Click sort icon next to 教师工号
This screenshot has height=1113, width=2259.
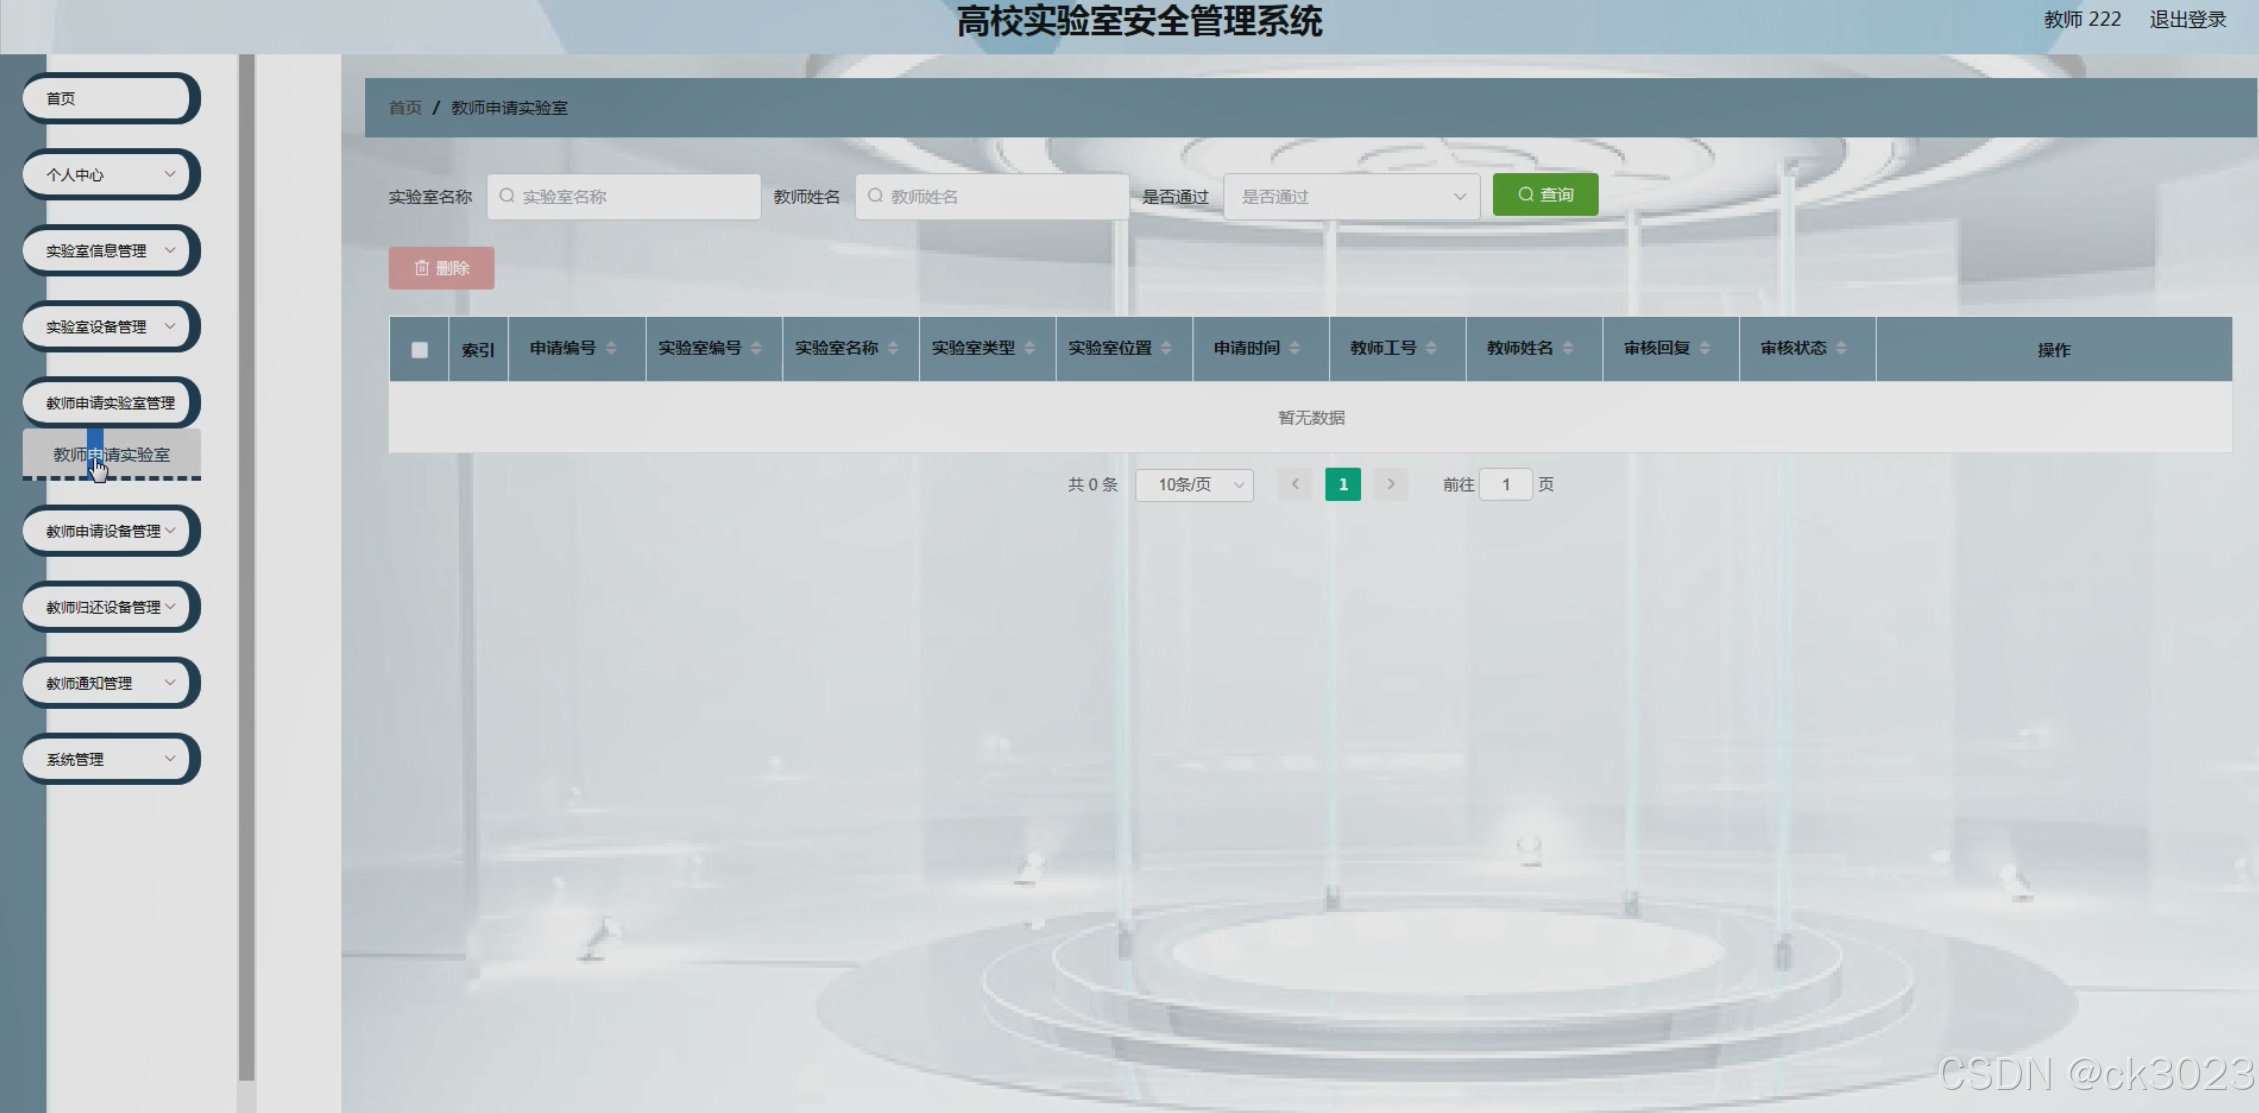[1431, 348]
